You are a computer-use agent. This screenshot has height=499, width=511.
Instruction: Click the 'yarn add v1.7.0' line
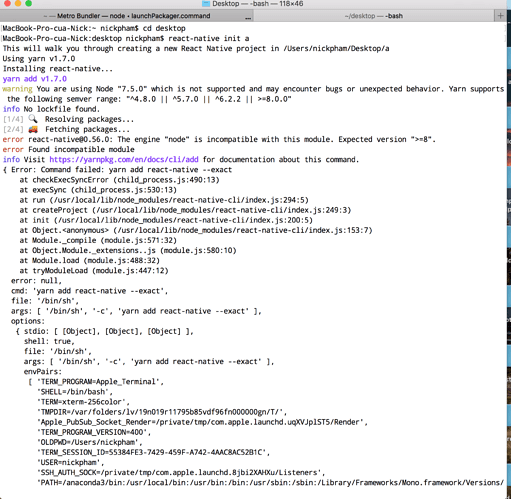coord(35,79)
